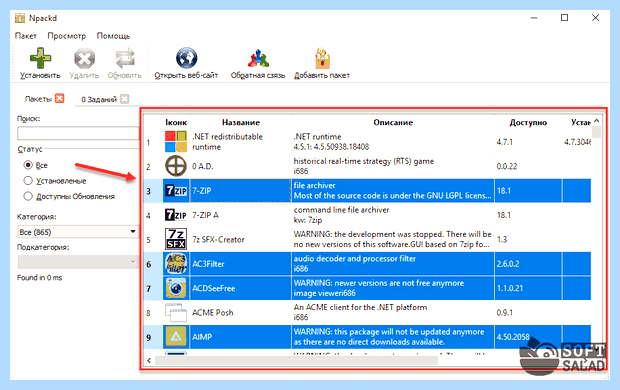The width and height of the screenshot is (620, 390).
Task: Click the AC3Filter package icon
Action: [176, 264]
